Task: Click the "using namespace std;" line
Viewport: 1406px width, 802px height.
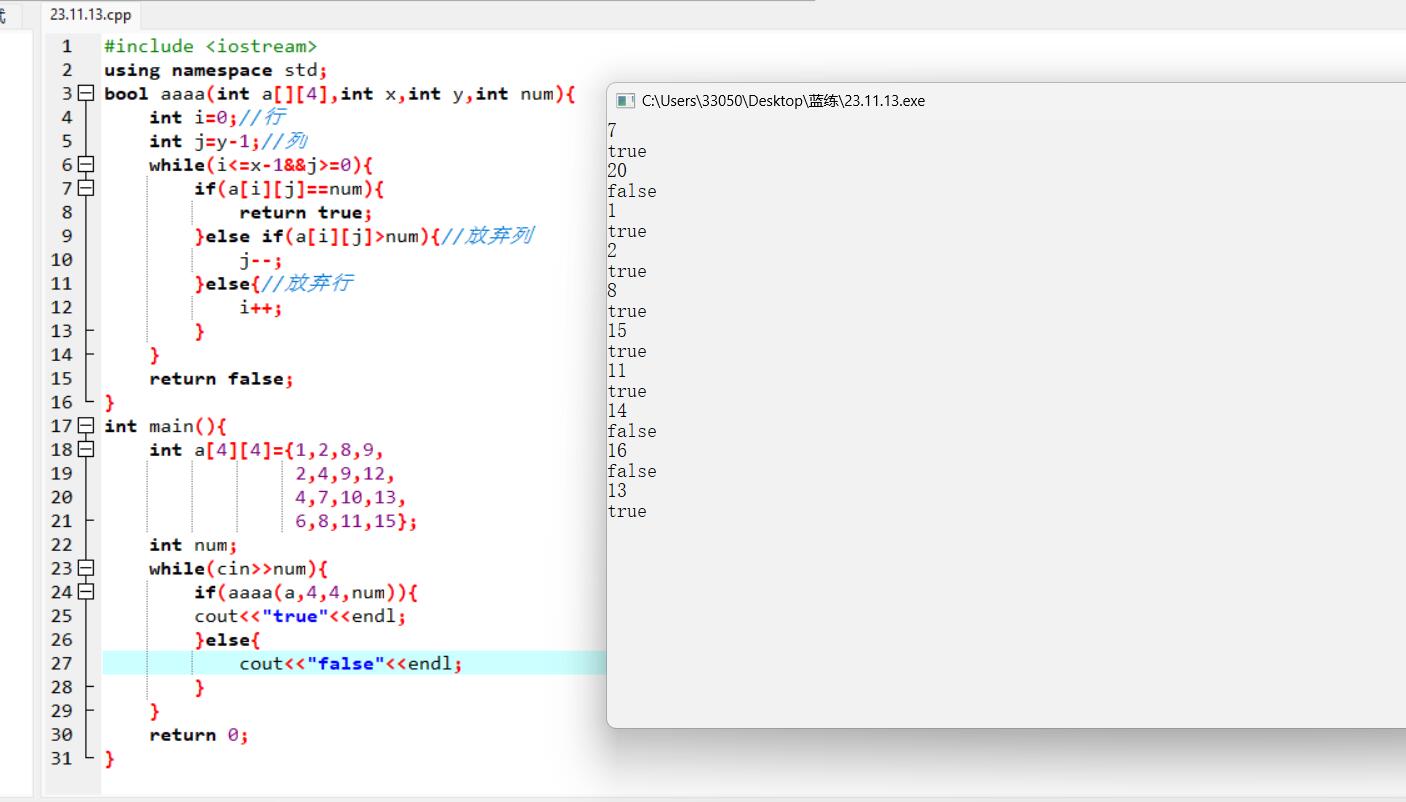Action: 215,70
